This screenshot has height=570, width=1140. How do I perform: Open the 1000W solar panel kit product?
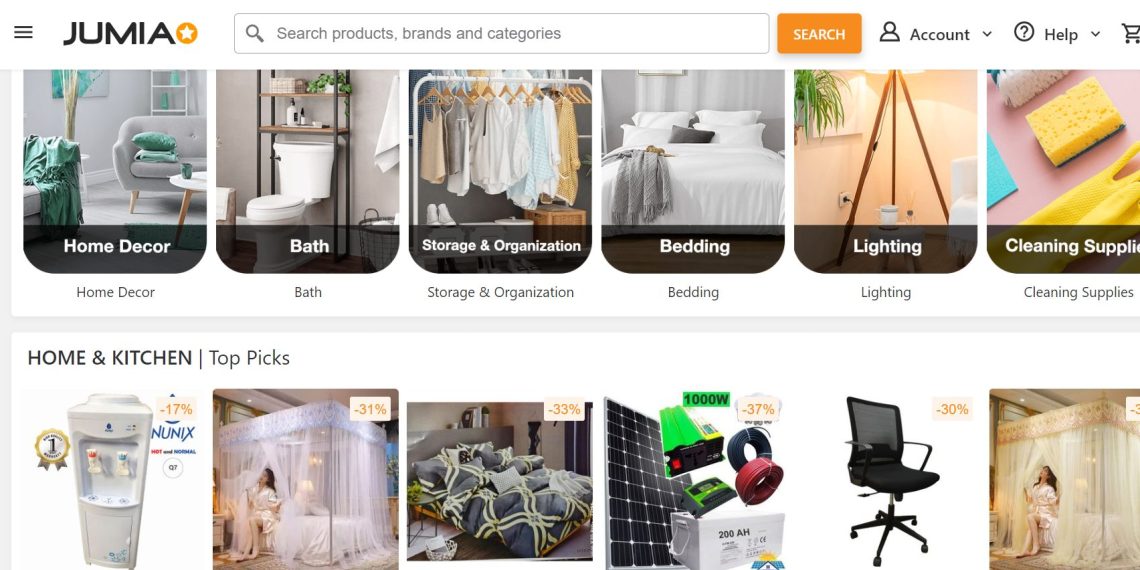coord(693,480)
